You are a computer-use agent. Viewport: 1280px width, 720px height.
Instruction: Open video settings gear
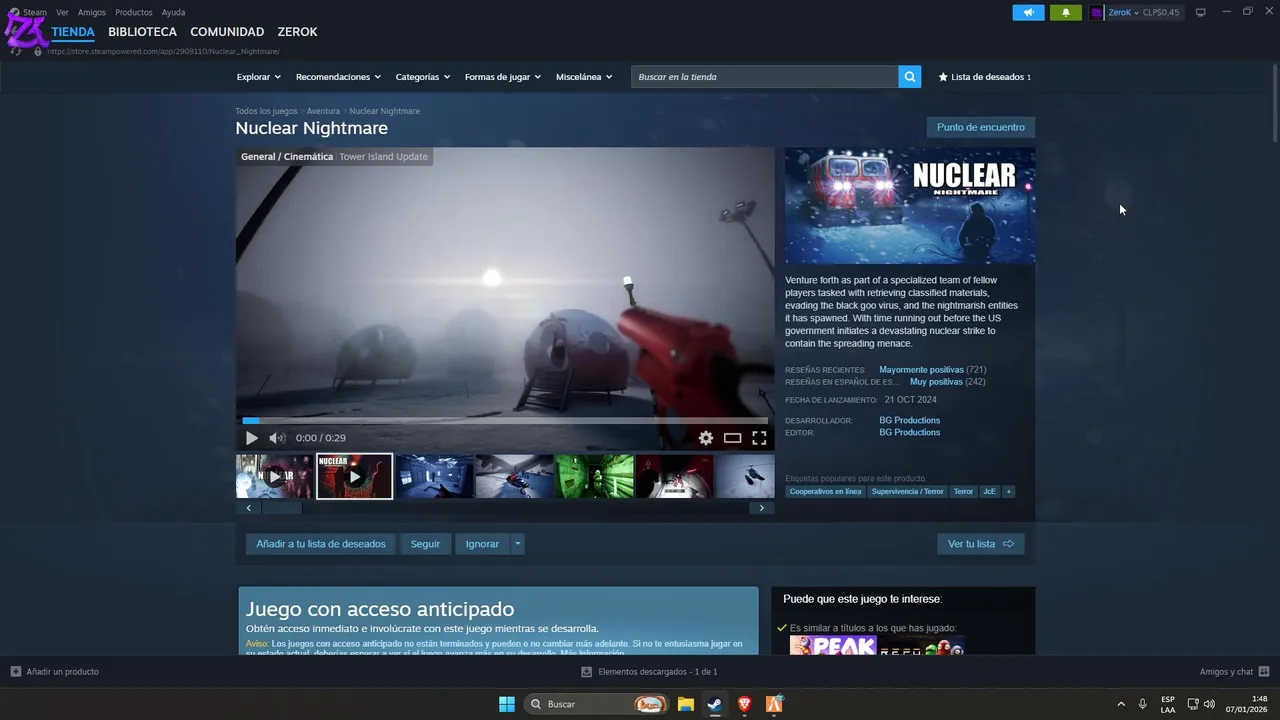point(706,438)
